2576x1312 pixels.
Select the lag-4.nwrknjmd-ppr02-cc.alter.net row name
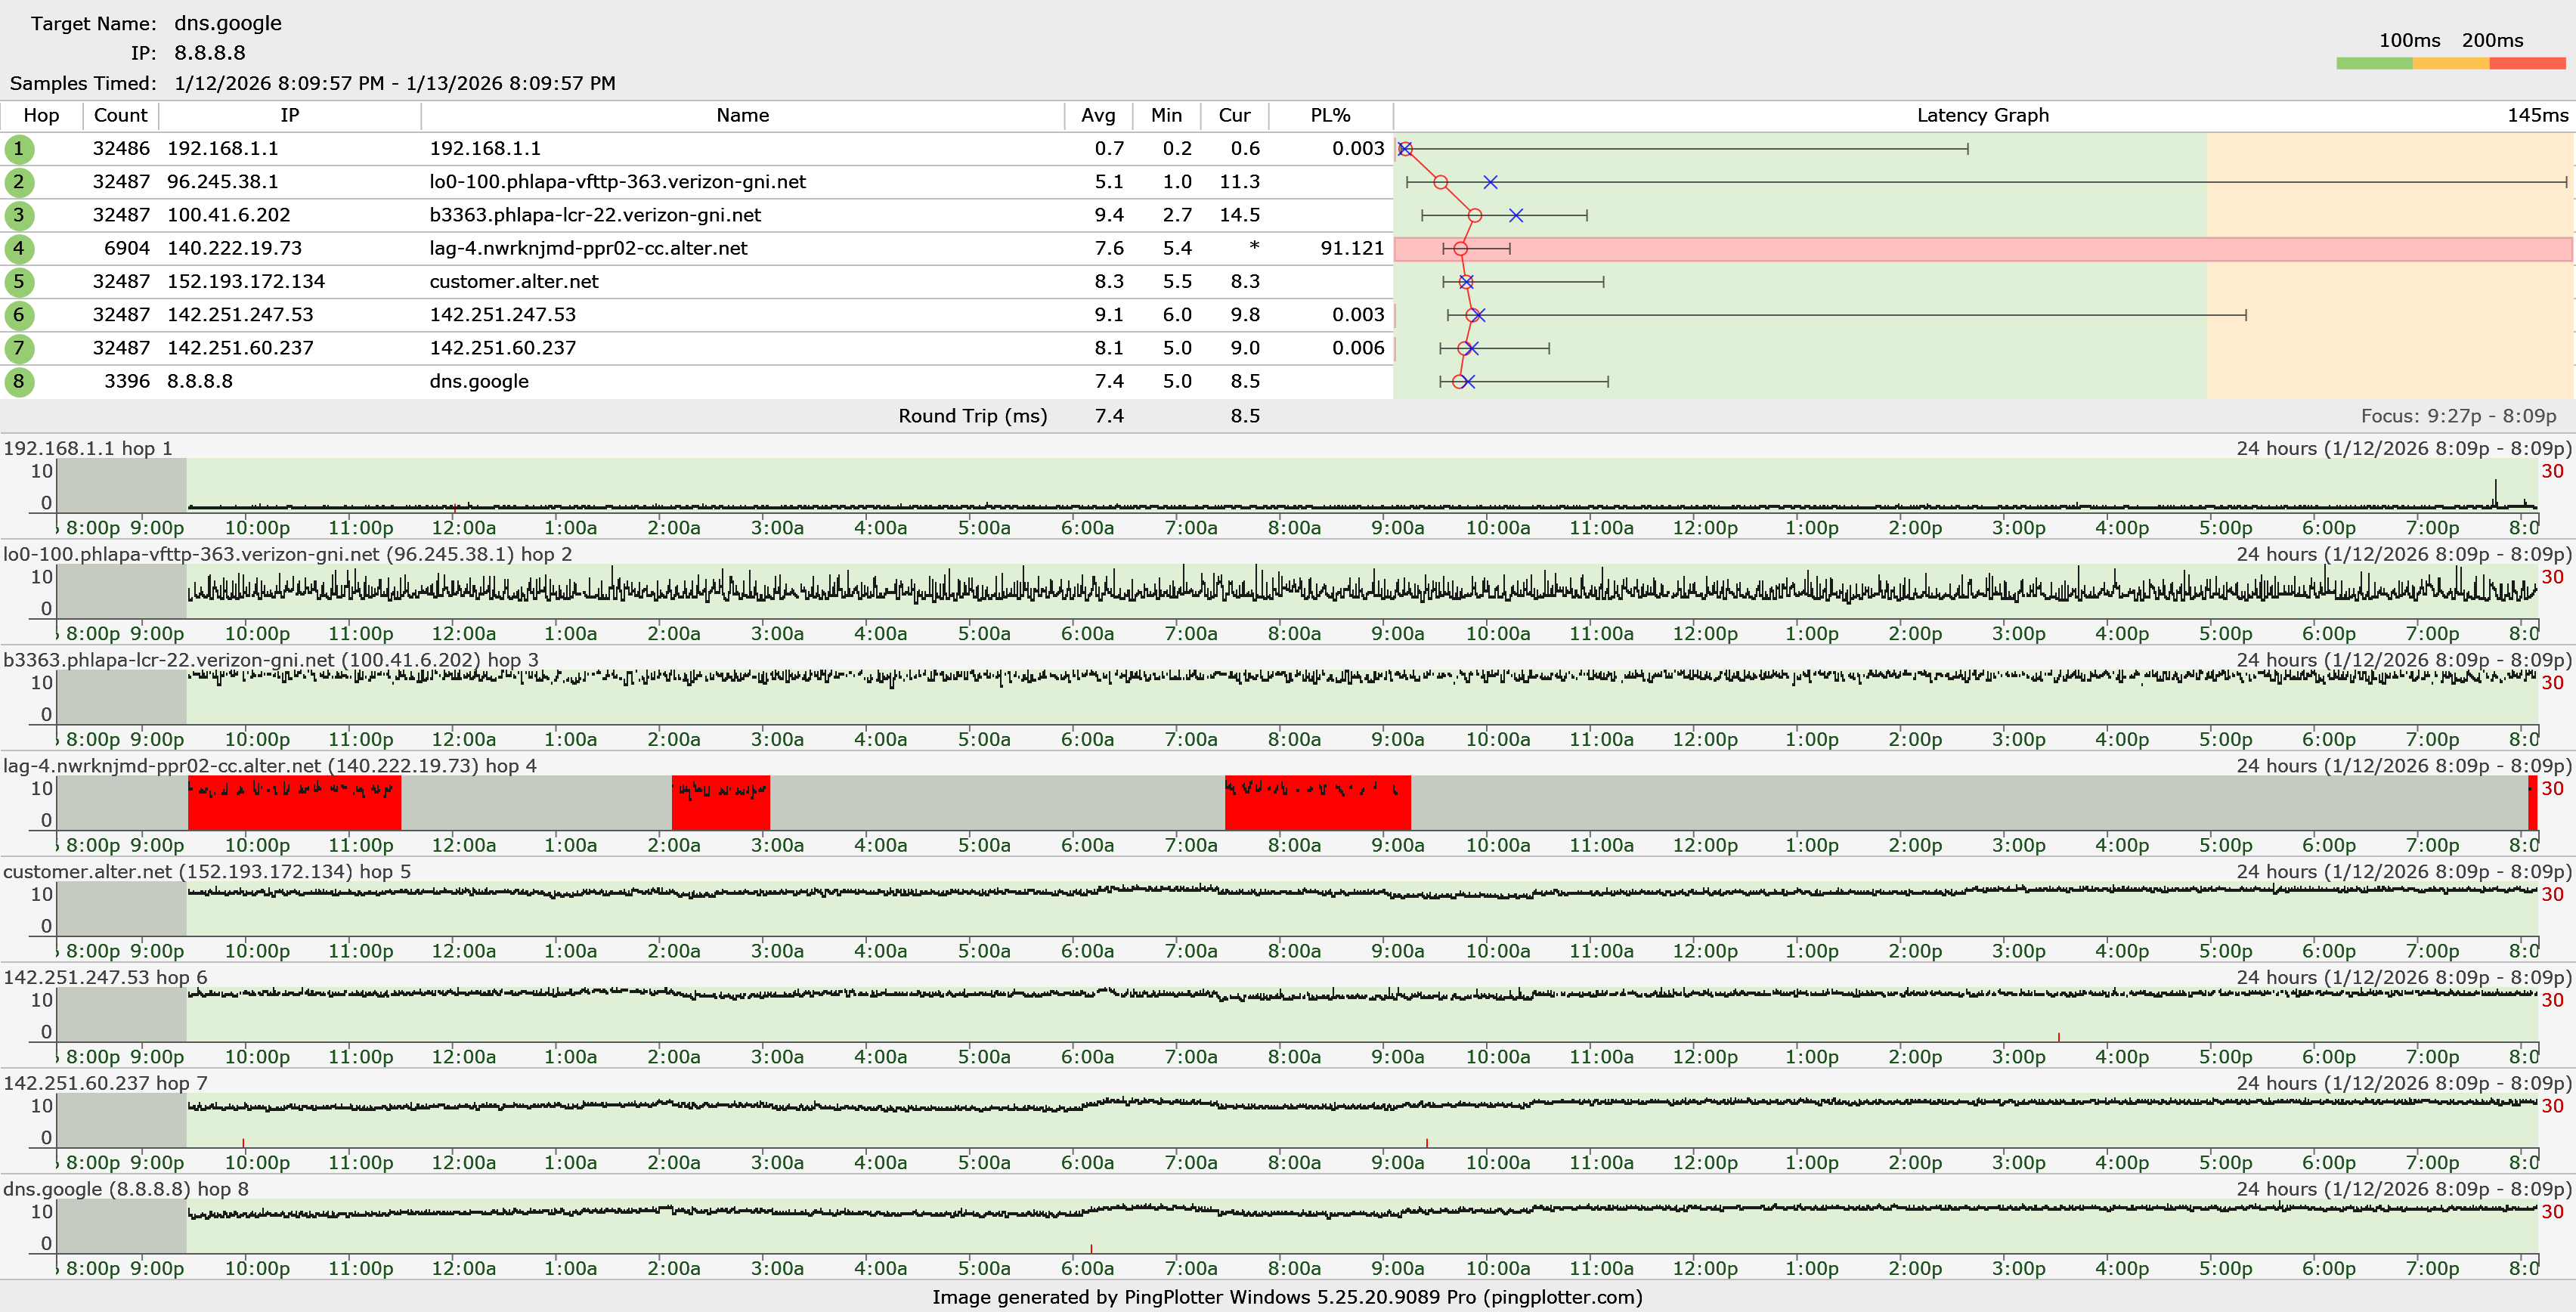[588, 248]
